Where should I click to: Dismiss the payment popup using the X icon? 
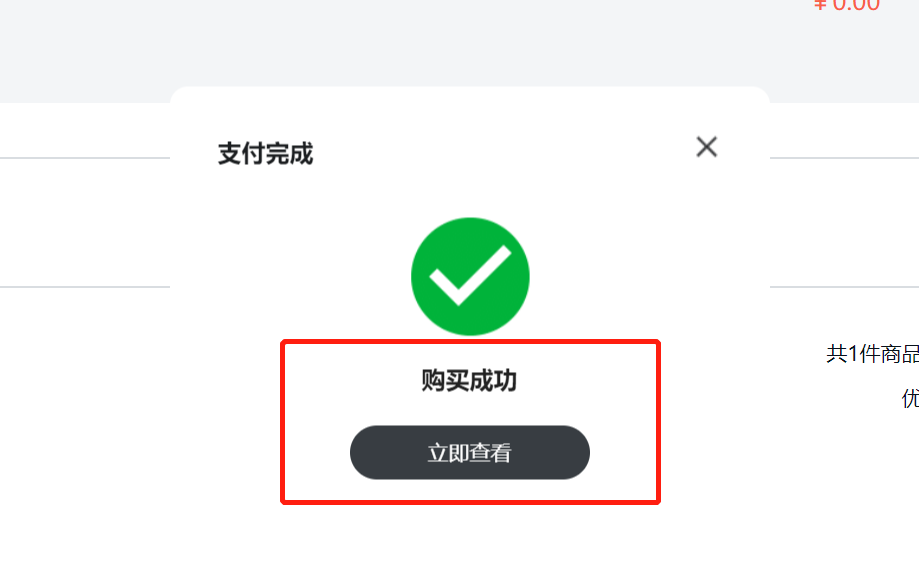pyautogui.click(x=706, y=147)
